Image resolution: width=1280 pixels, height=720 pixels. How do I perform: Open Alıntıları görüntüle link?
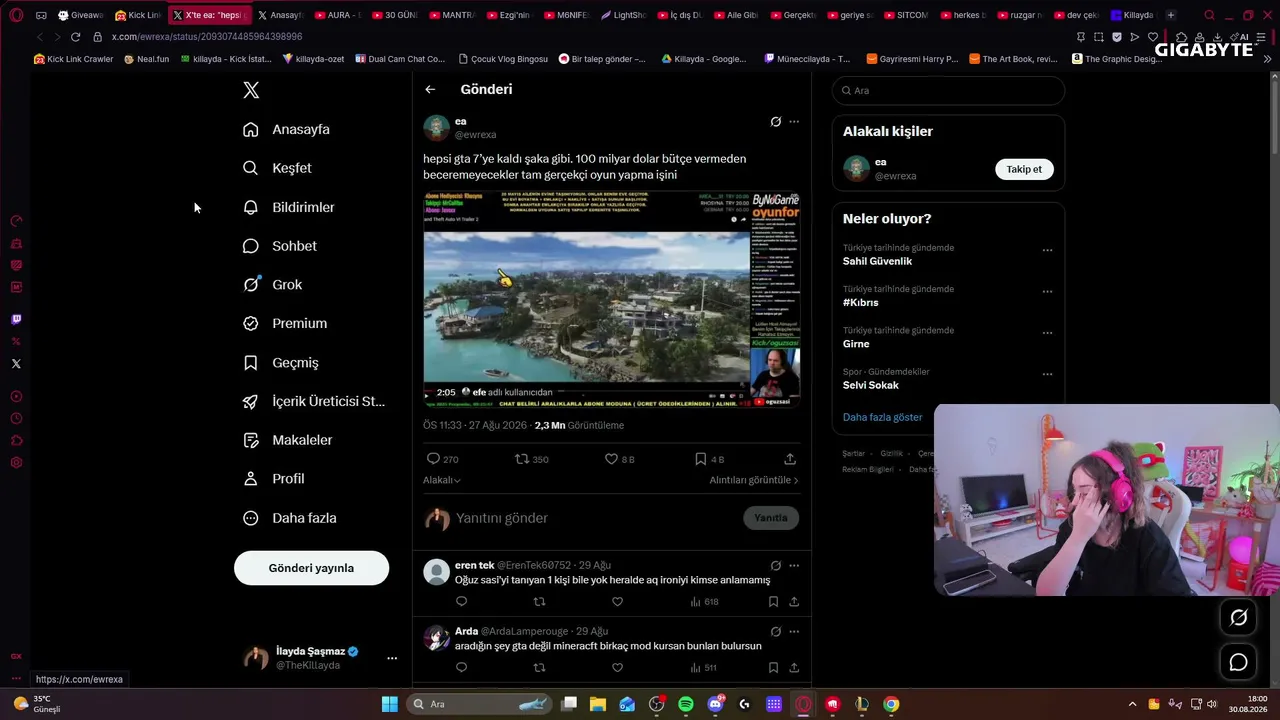tap(754, 480)
